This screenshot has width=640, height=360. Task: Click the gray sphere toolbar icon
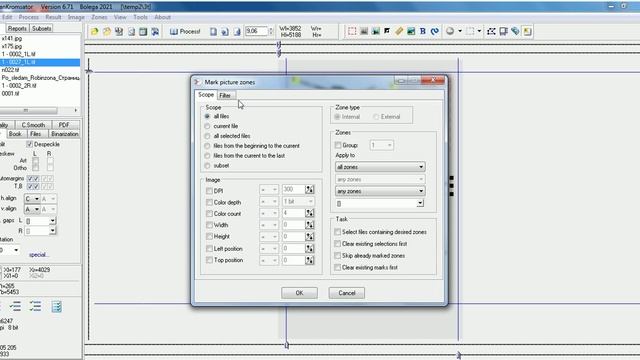(450, 31)
